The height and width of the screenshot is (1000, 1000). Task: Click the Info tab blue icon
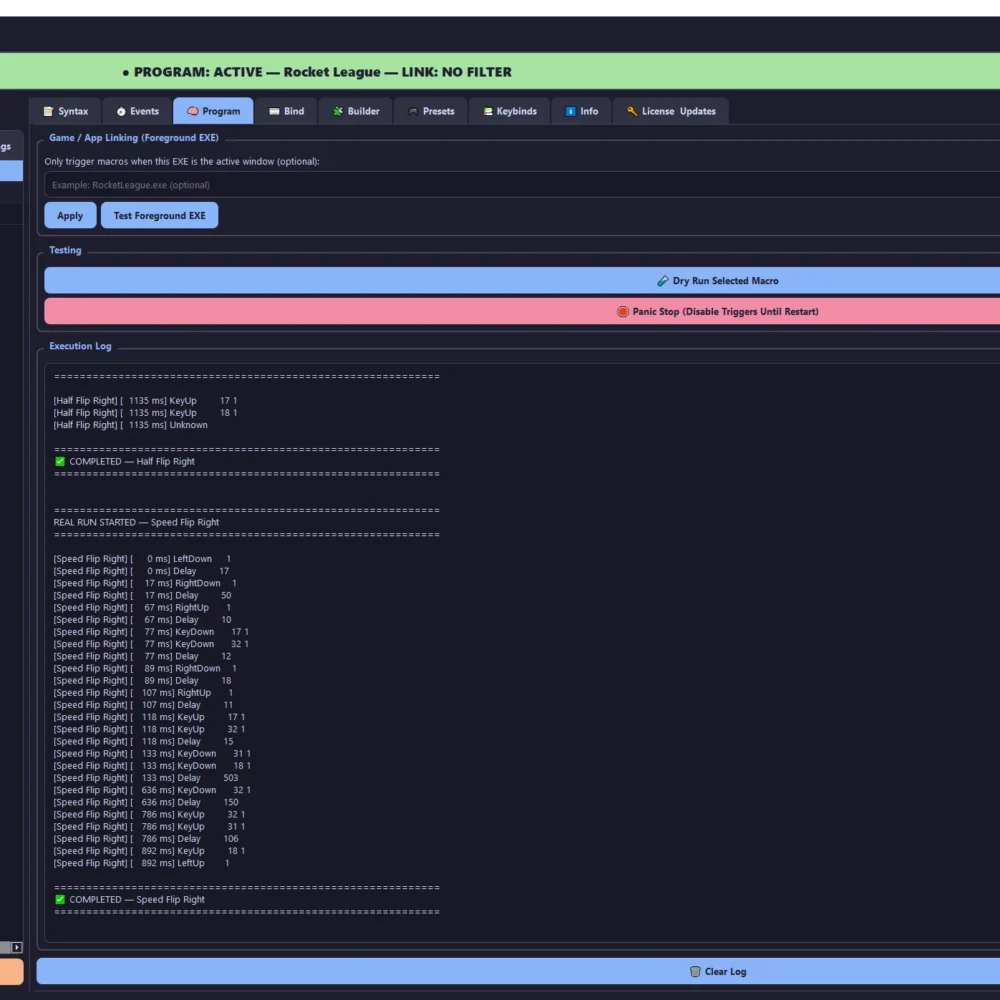570,111
